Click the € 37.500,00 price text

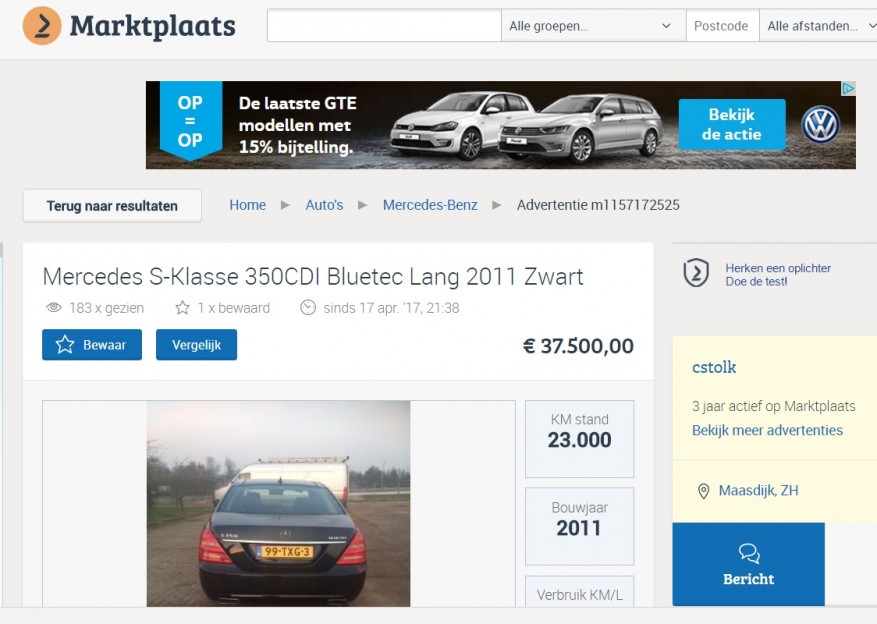tap(578, 346)
